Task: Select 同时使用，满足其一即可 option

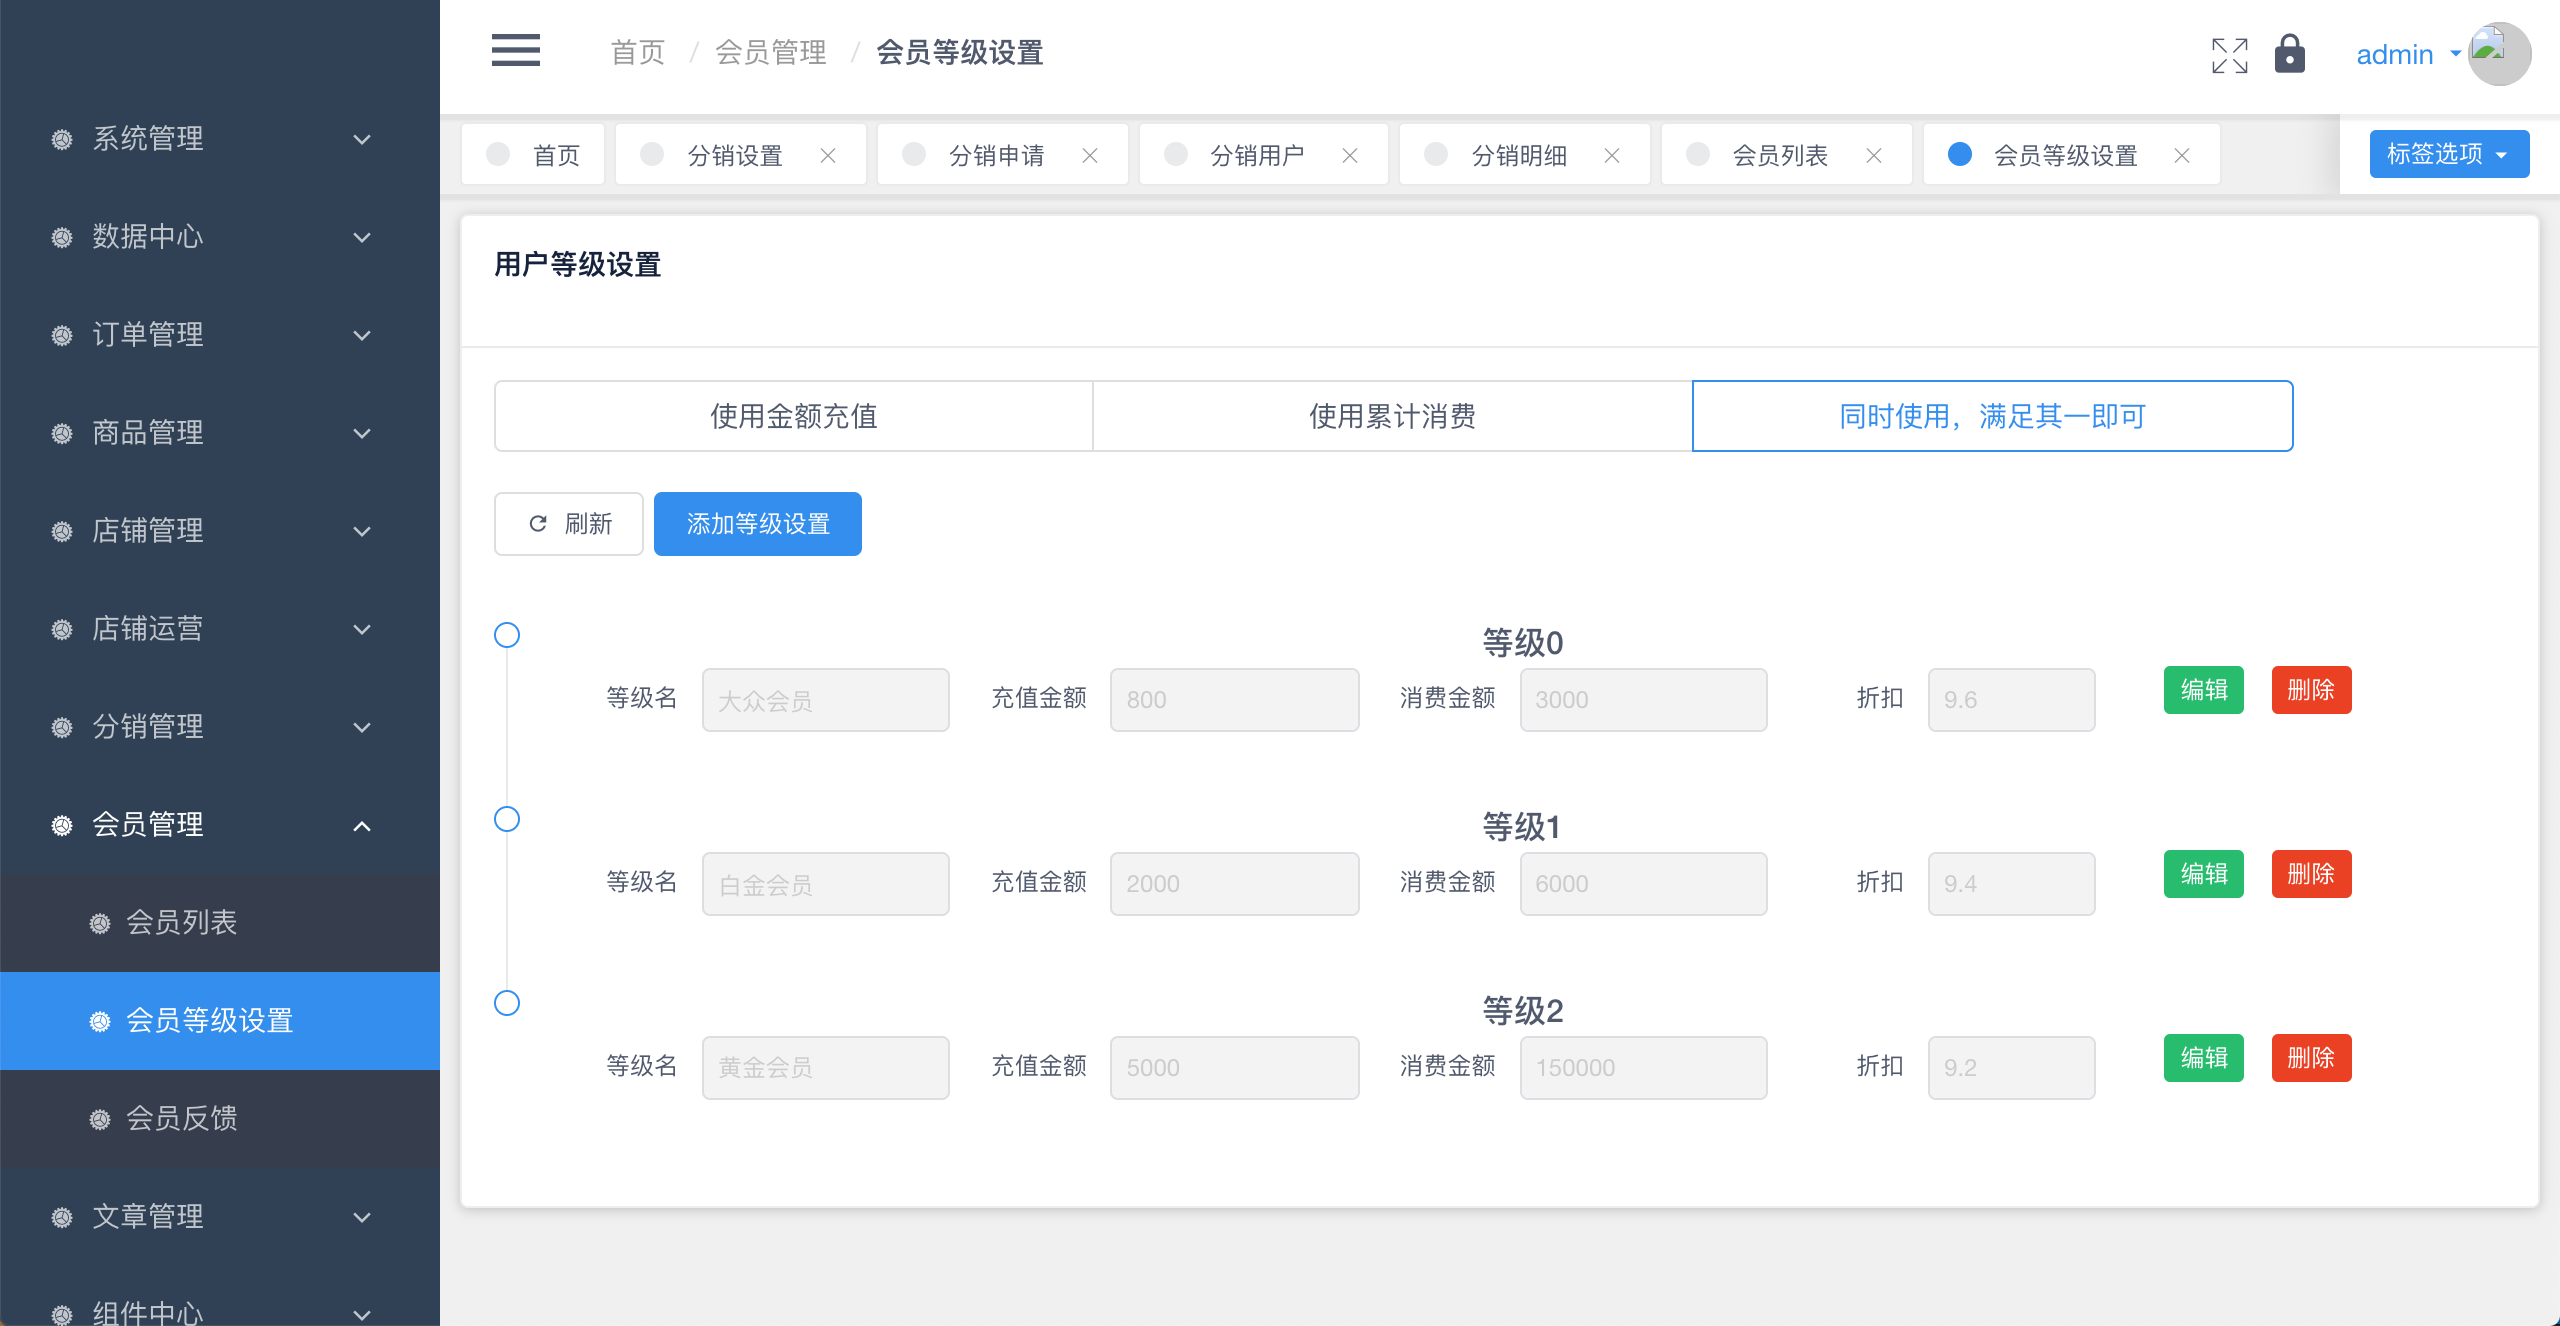Action: [x=1992, y=416]
